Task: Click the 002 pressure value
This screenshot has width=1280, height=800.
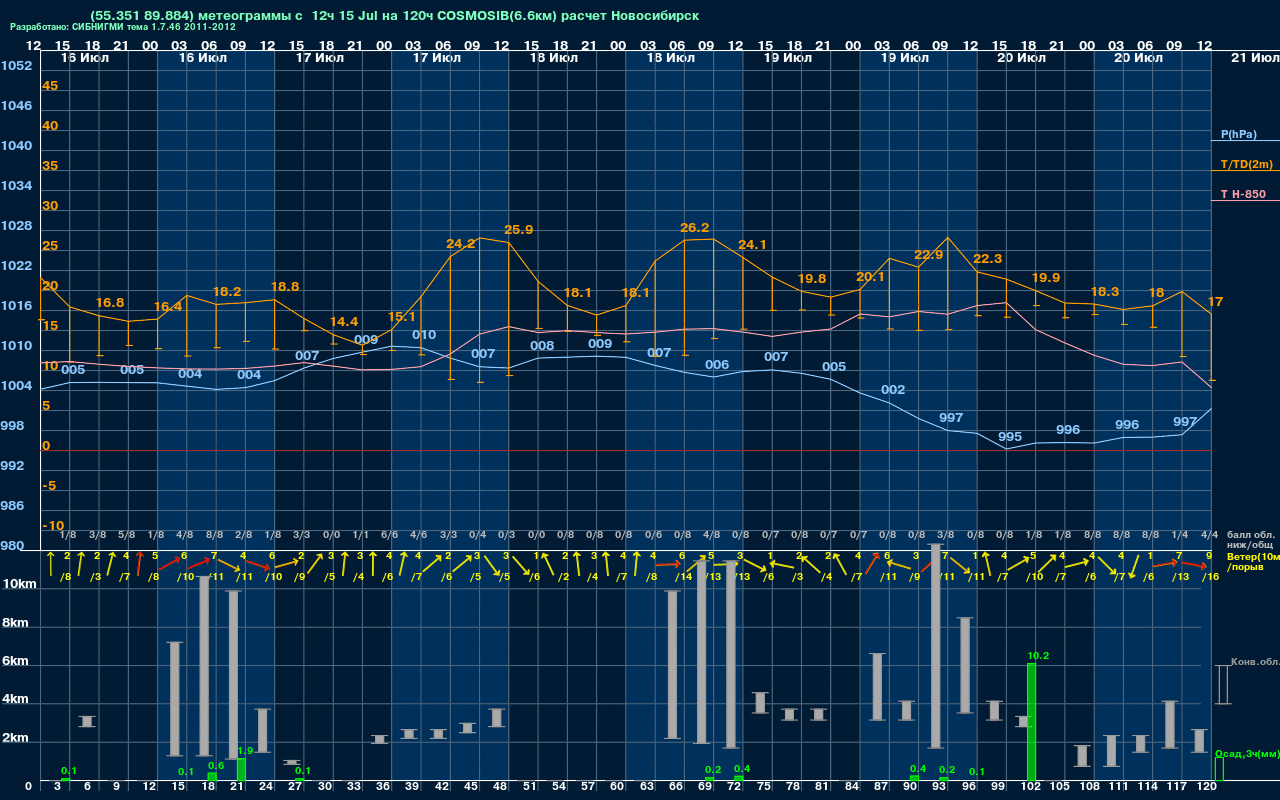Action: coord(893,390)
